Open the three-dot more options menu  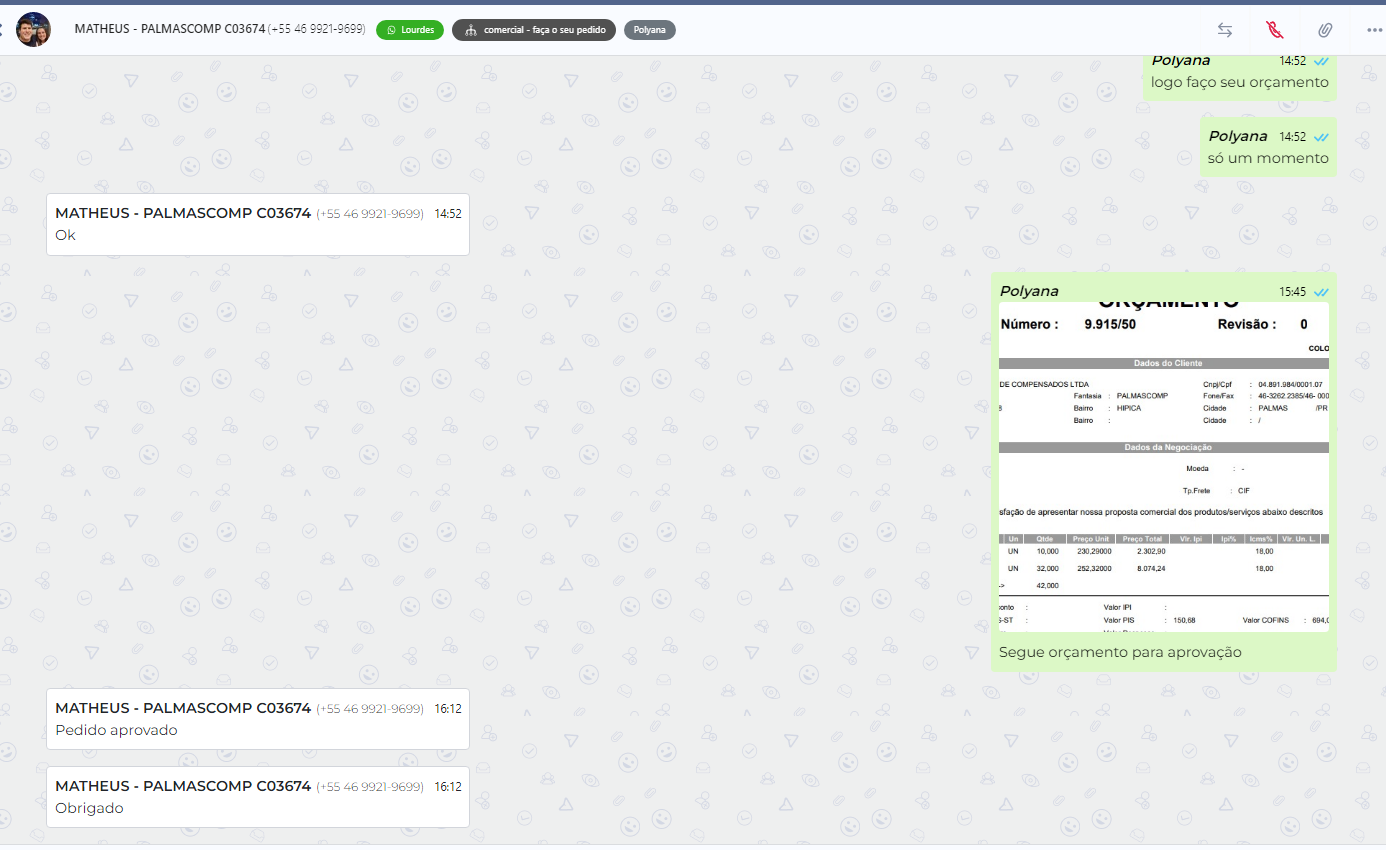coord(1374,30)
